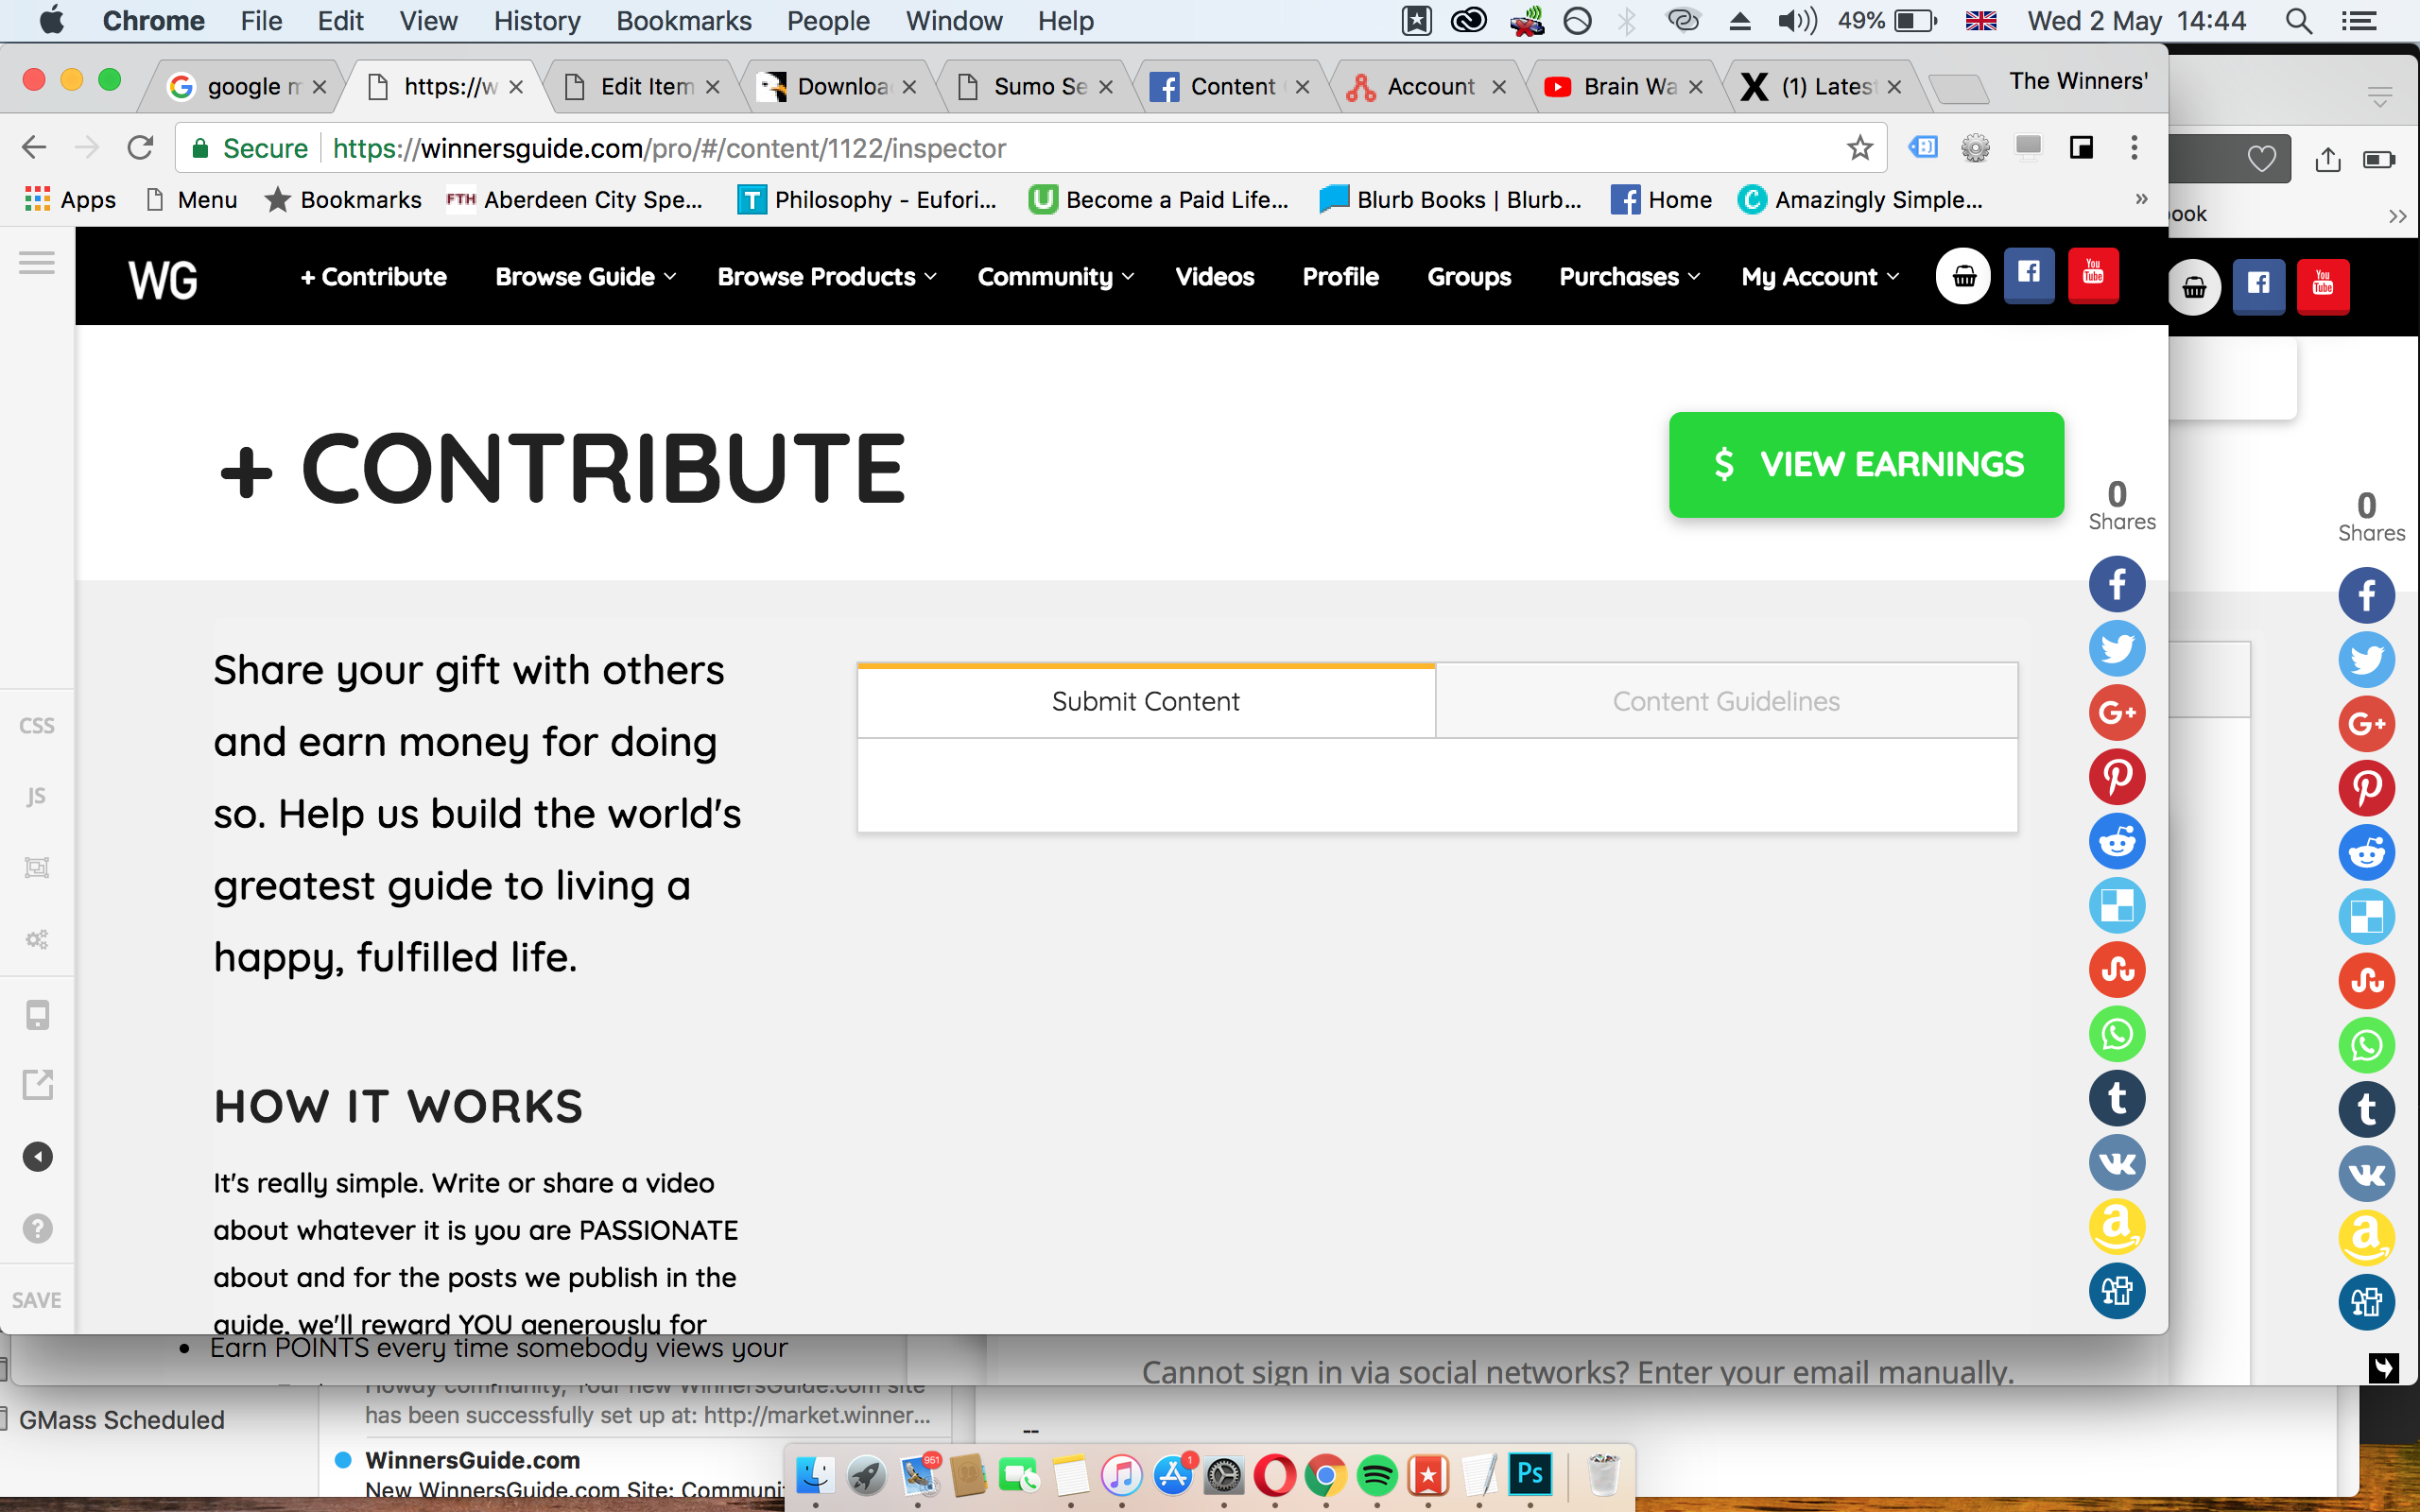Image resolution: width=2420 pixels, height=1512 pixels.
Task: Collapse the sidebar with arrow button
Action: point(37,1157)
